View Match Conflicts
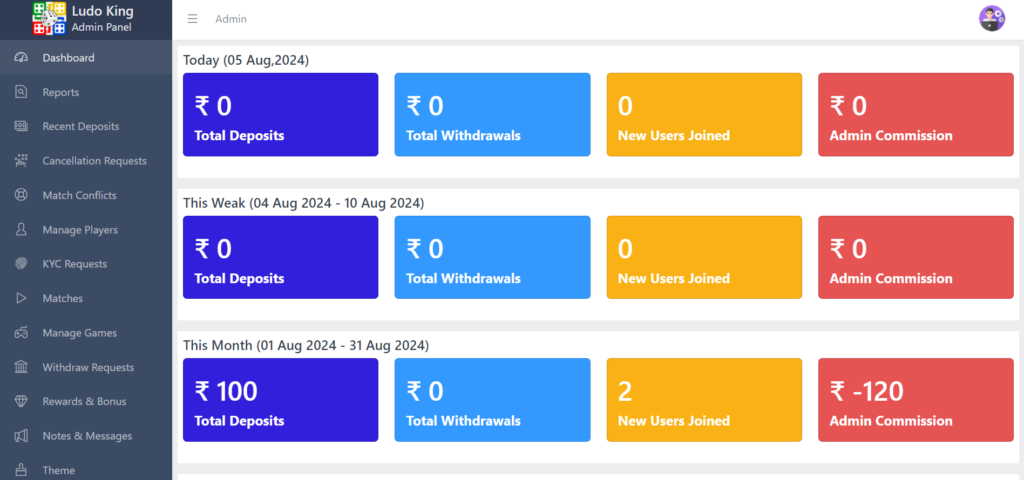 [86, 195]
